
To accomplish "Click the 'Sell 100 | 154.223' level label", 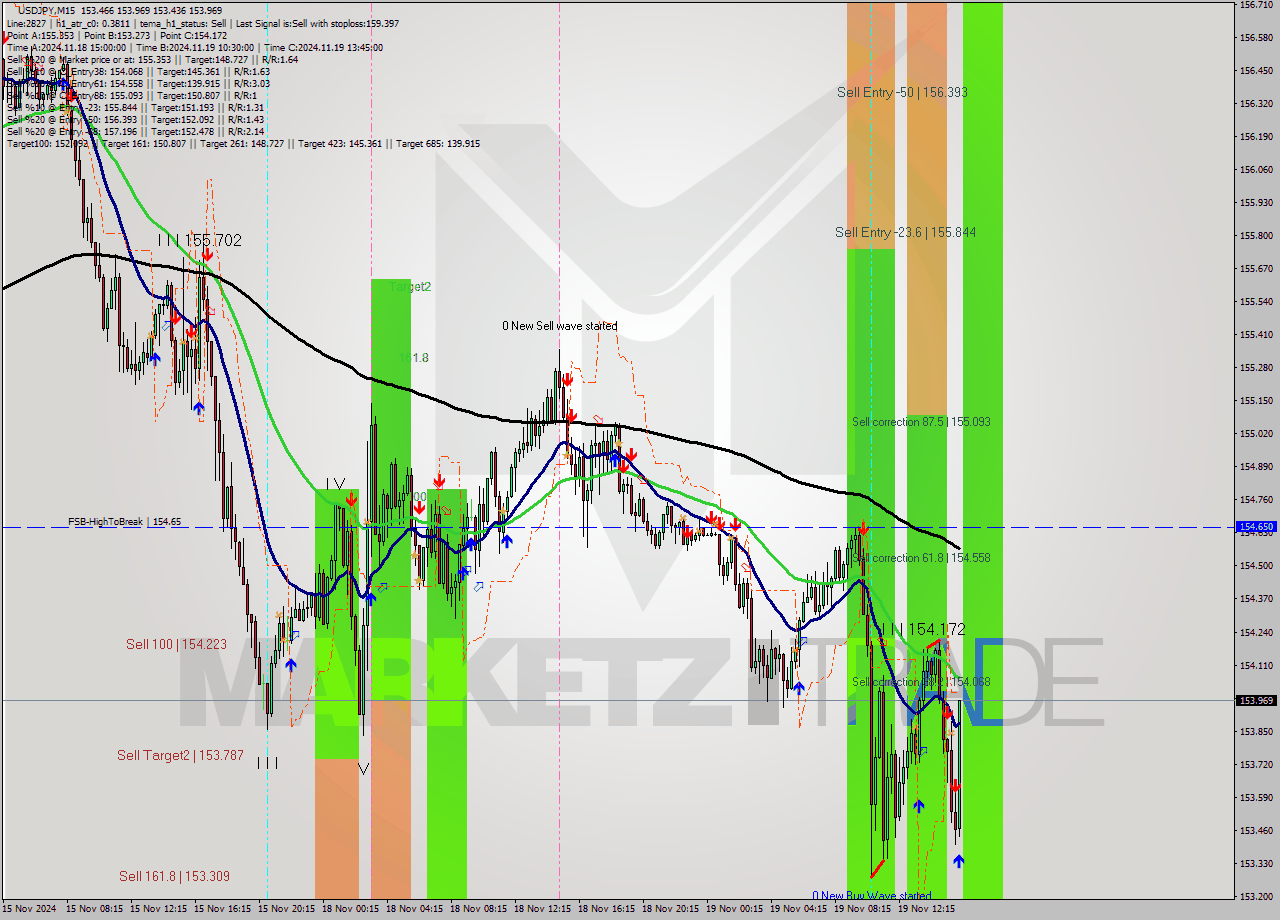I will point(176,644).
